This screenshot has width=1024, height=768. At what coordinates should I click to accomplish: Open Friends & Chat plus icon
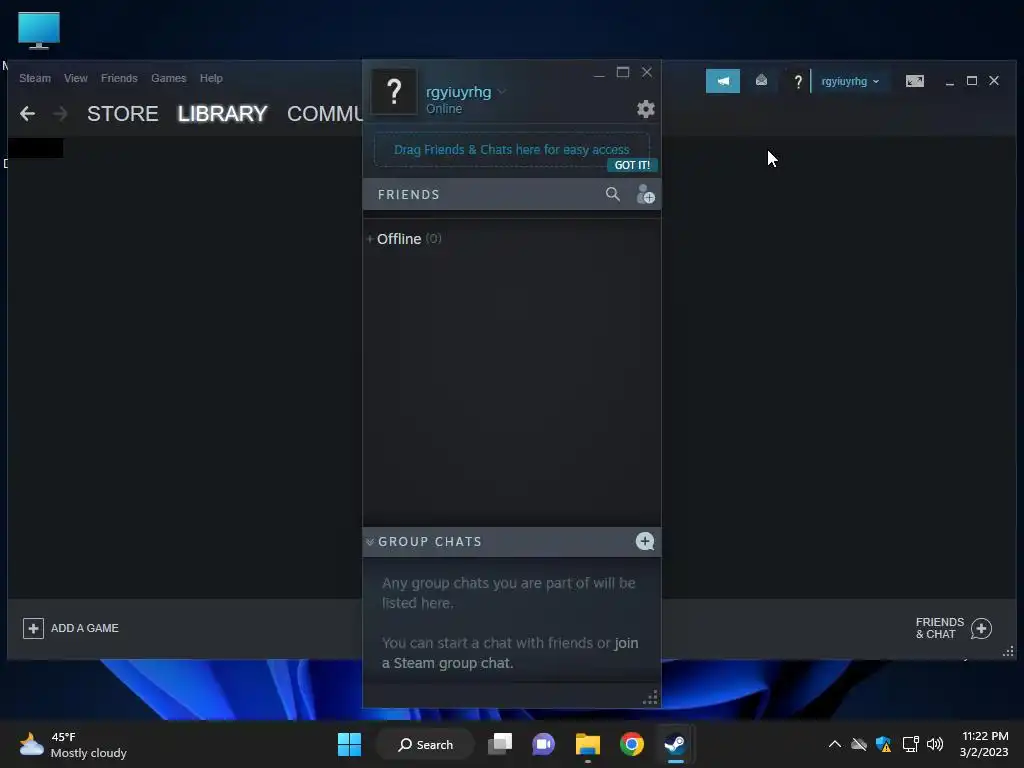point(981,628)
